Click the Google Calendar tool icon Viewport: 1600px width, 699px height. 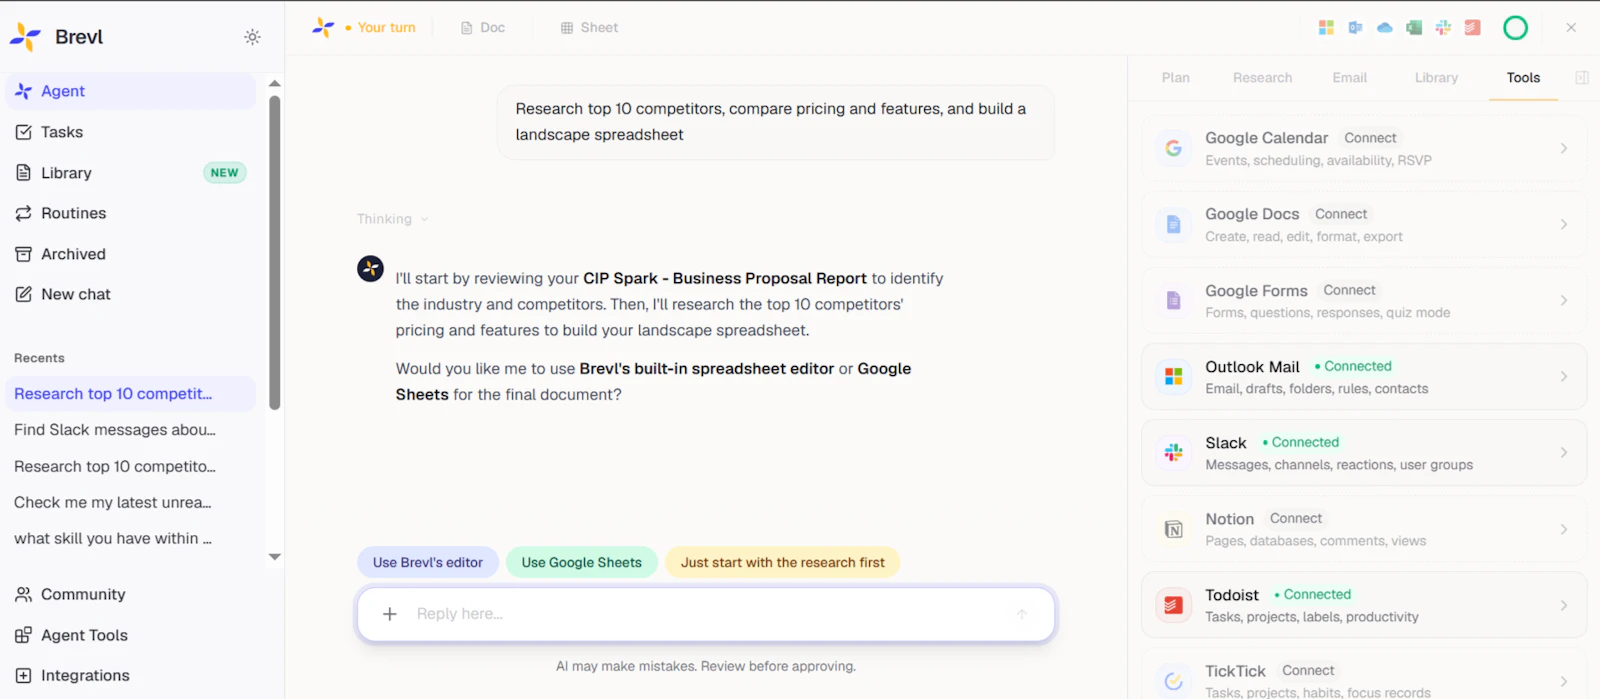[x=1174, y=148]
